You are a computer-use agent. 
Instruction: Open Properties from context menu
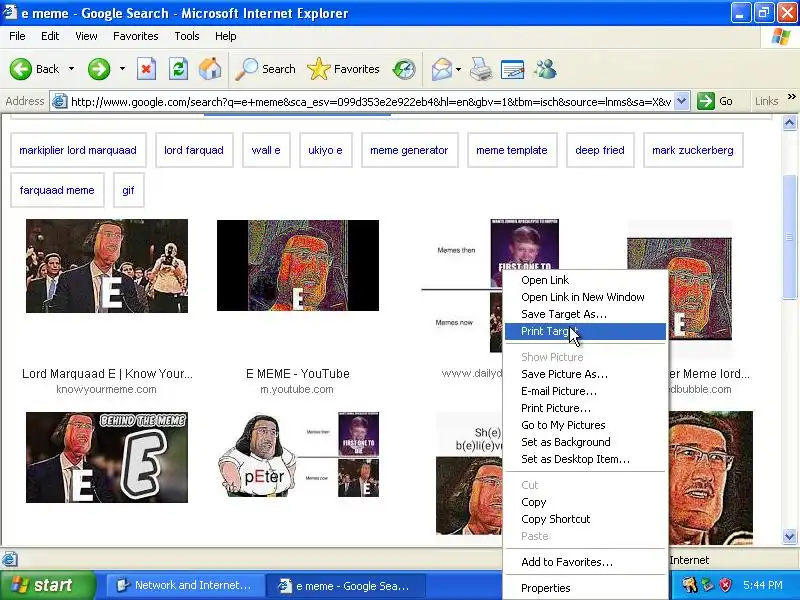(585, 588)
